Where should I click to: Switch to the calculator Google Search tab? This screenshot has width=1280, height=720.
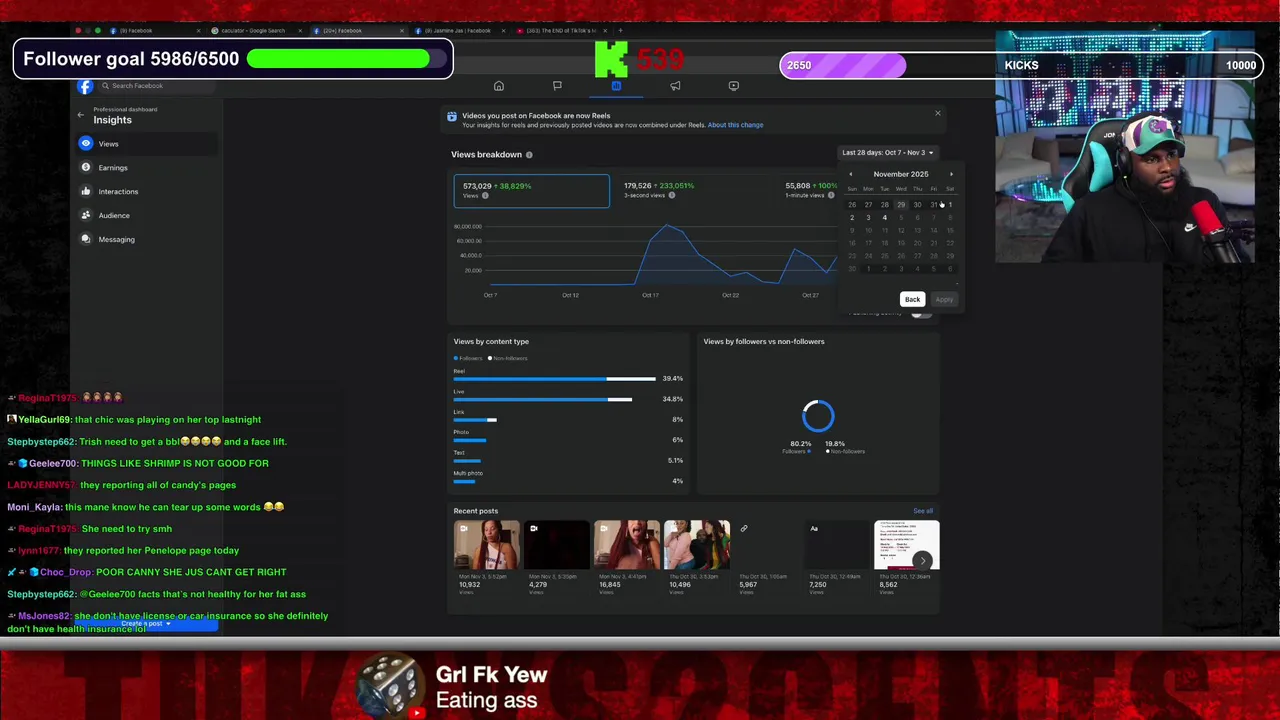pyautogui.click(x=253, y=31)
